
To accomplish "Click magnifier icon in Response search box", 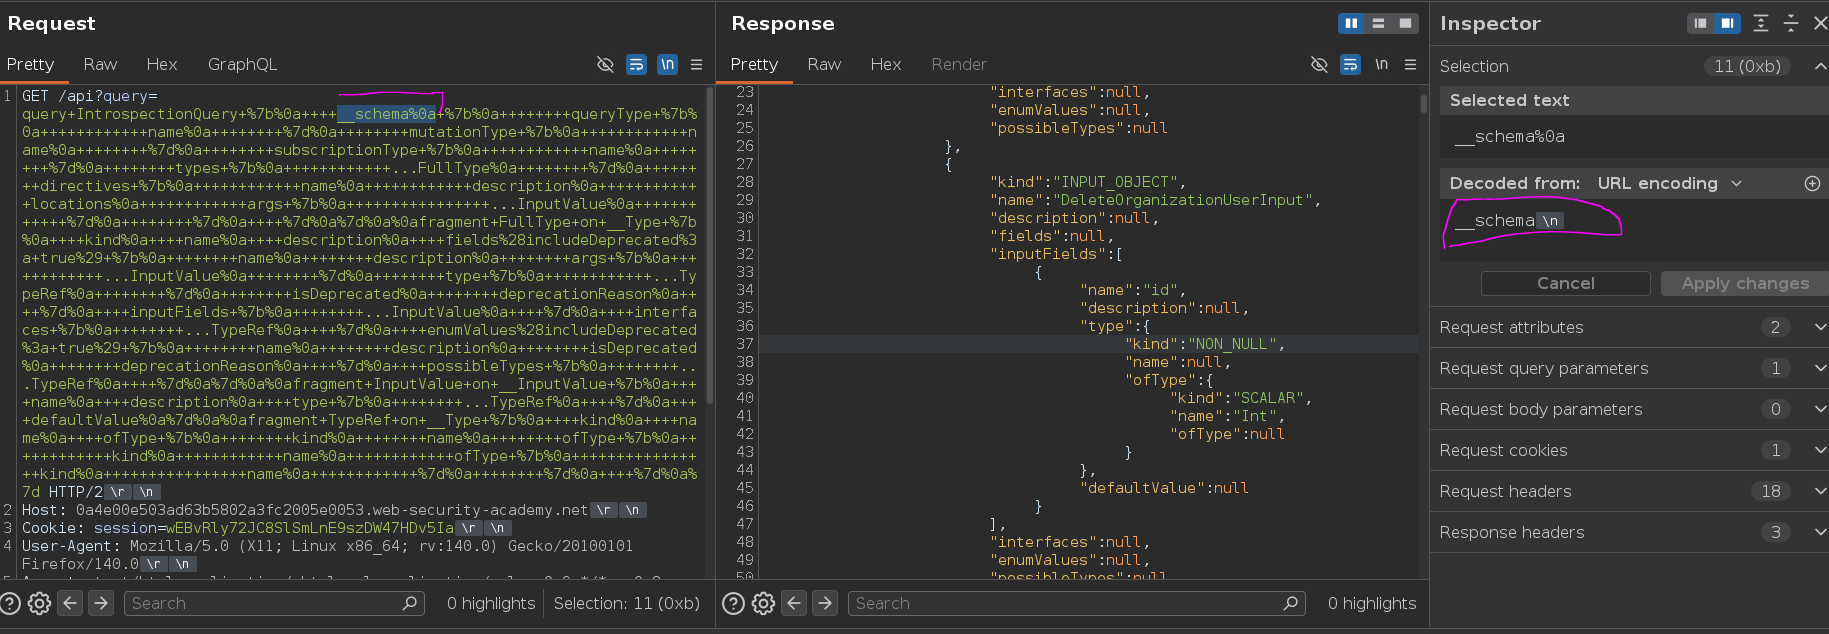I will pos(1290,603).
